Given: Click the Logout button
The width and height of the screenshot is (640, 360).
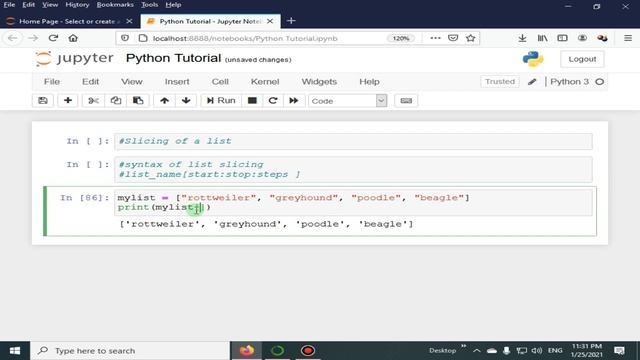Looking at the screenshot, I should click(x=582, y=59).
